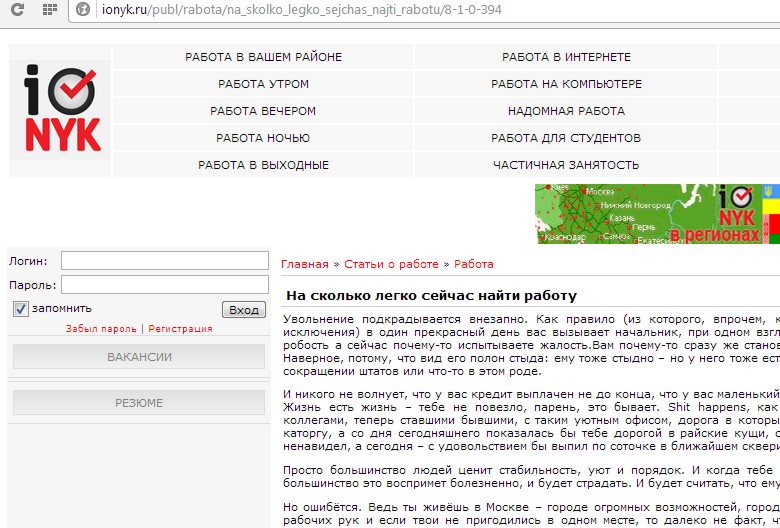Click paragraph starting 'И никого не волнует'
This screenshot has width=780, height=528.
coord(531,420)
